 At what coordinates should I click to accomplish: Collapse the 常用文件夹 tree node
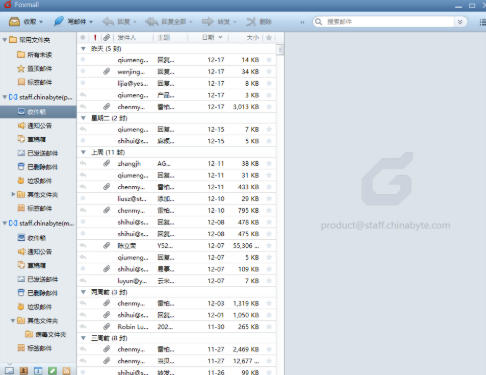pos(5,40)
